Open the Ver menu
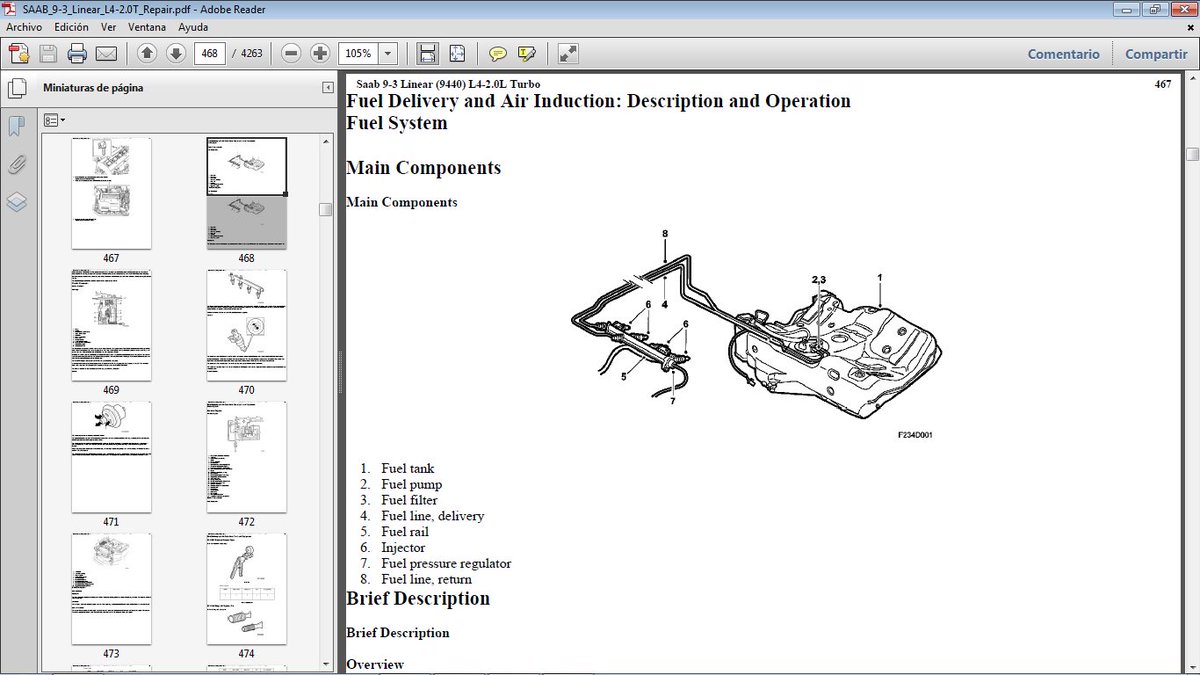Screen dimensions: 1200x675 click(108, 27)
